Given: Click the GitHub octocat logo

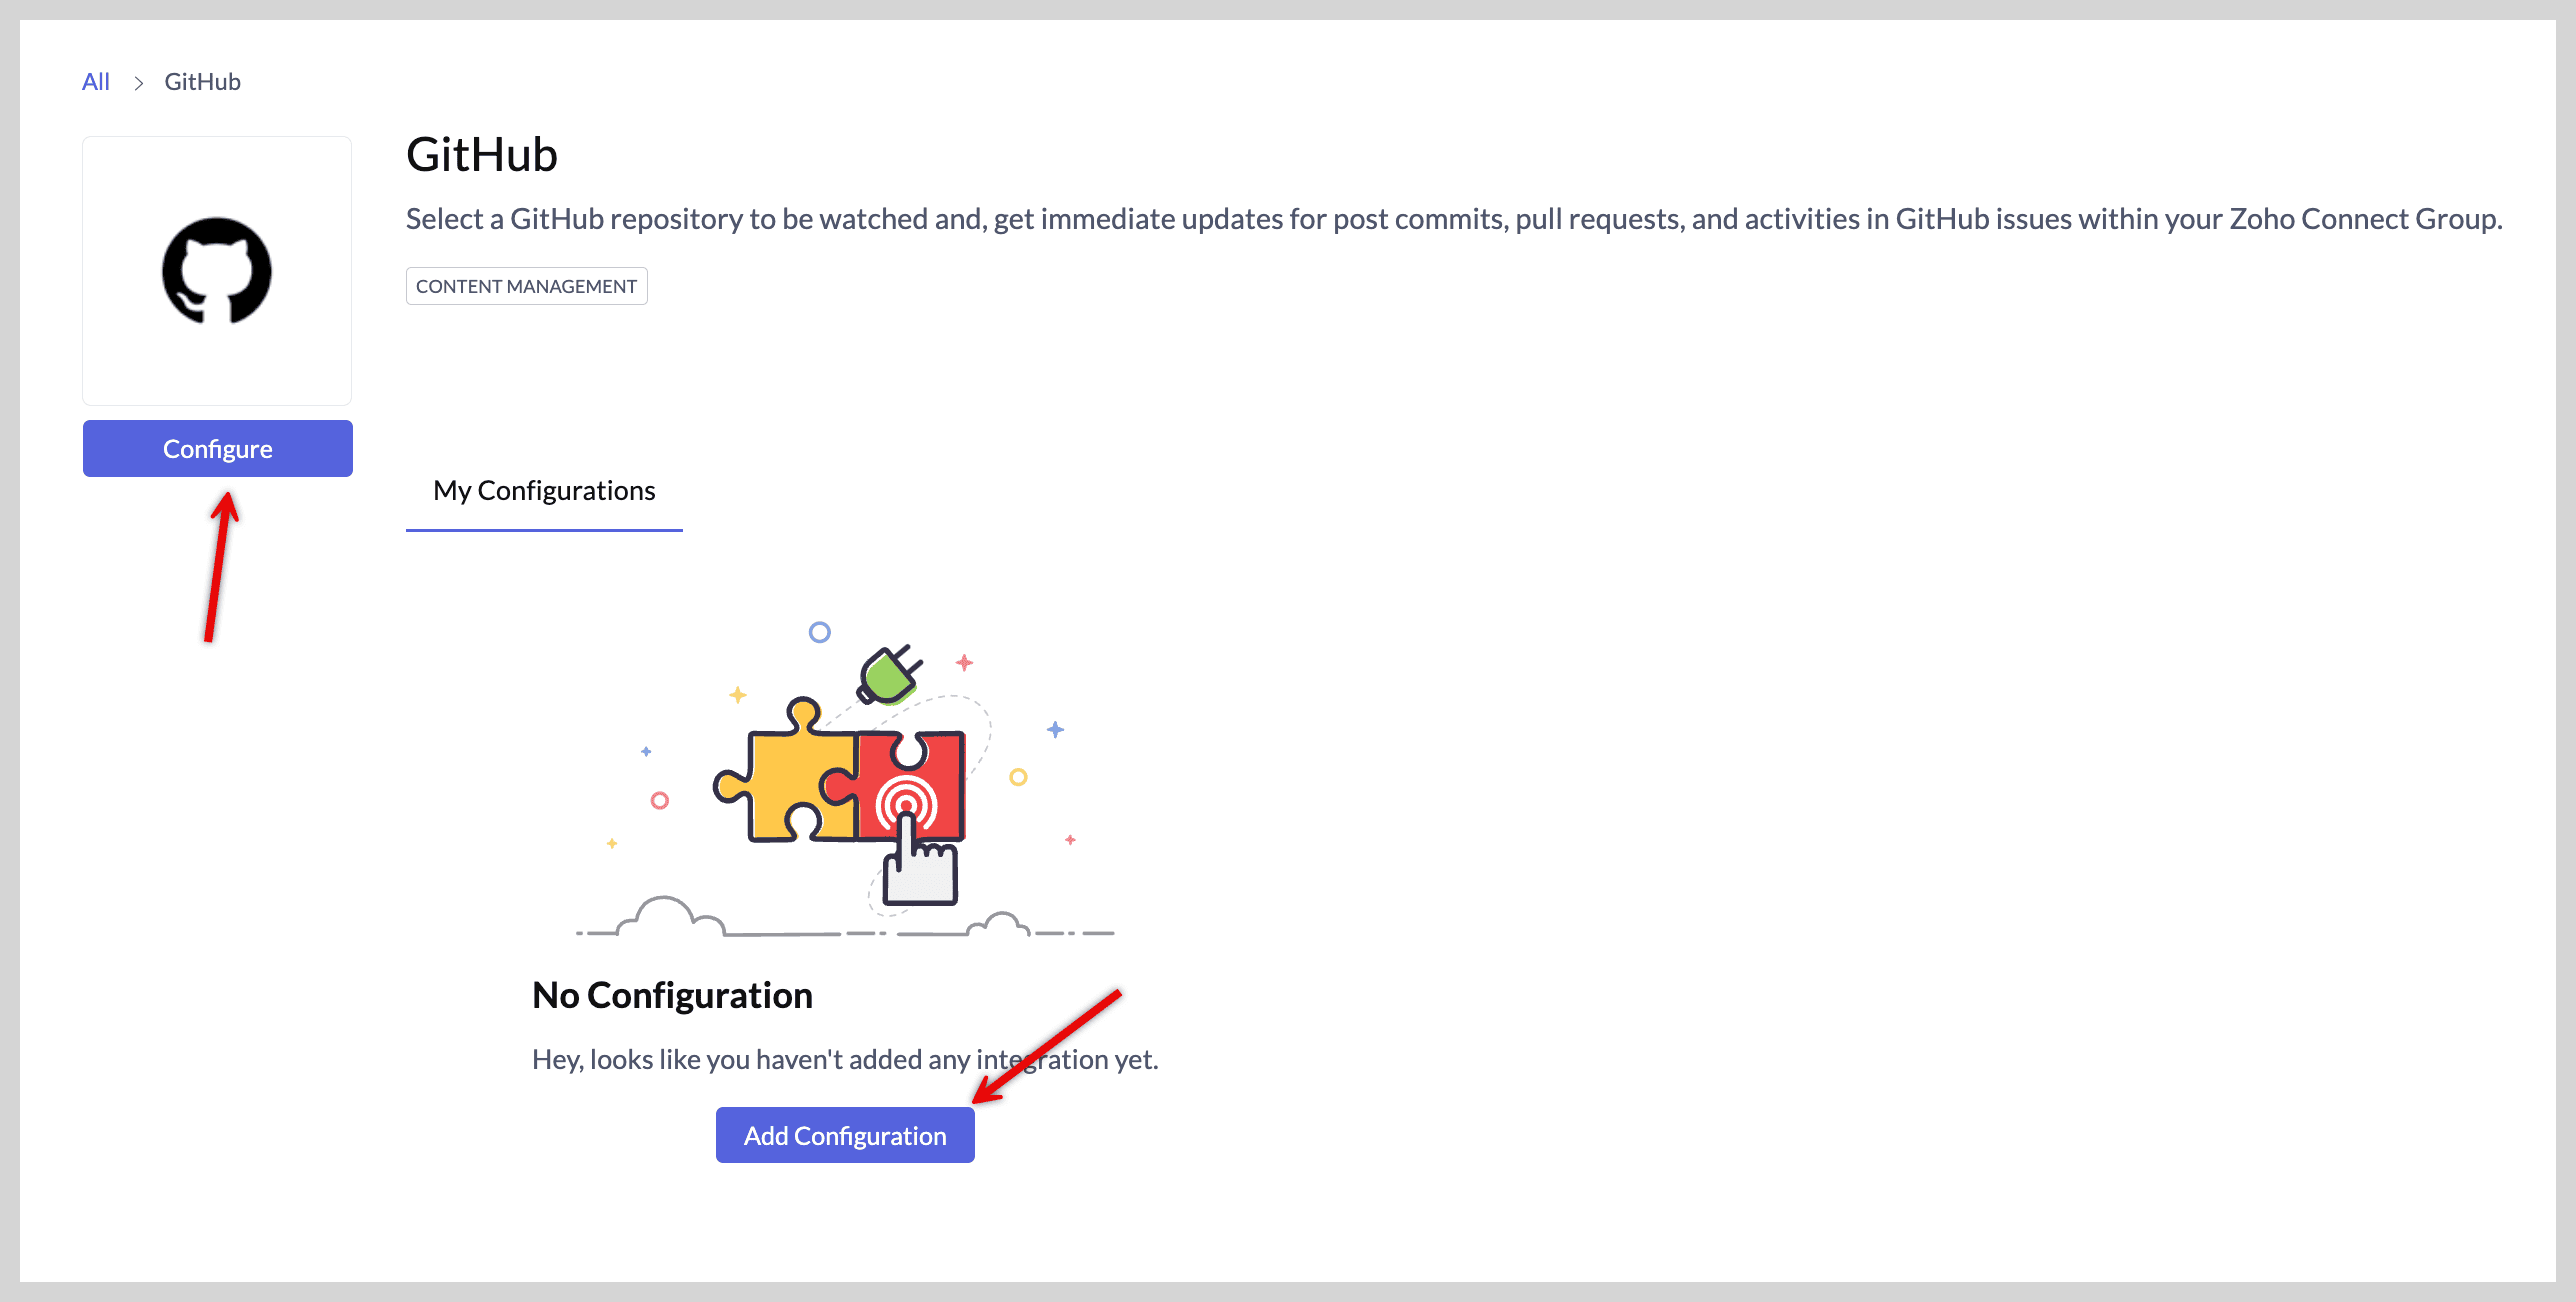Looking at the screenshot, I should pos(217,270).
